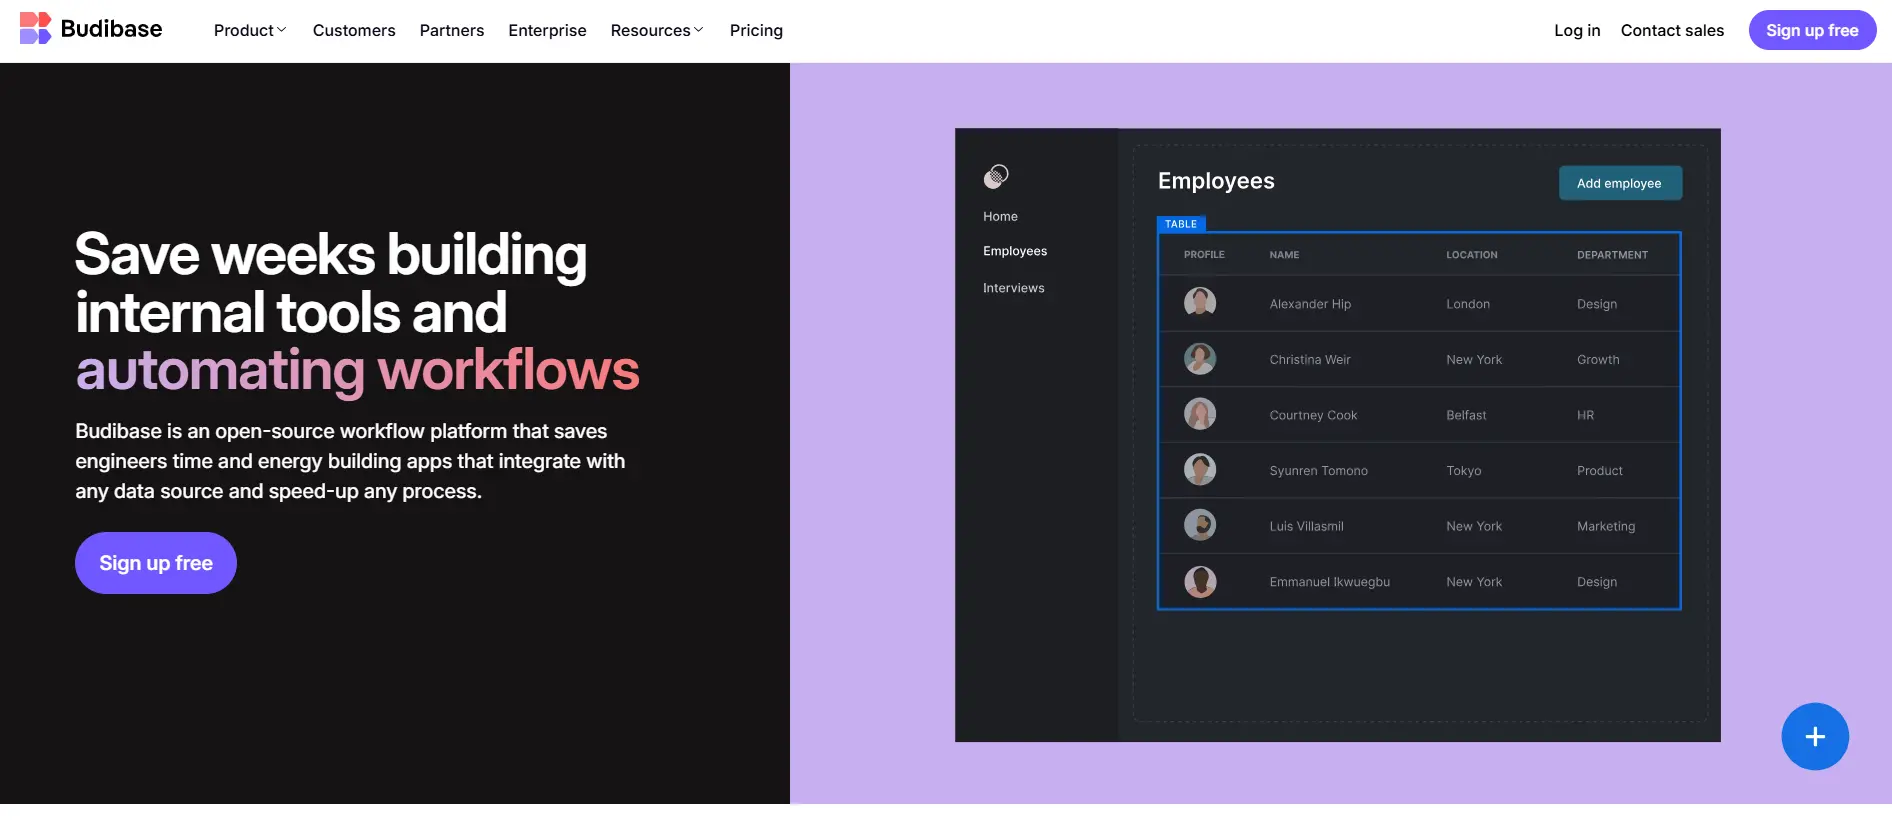This screenshot has width=1892, height=827.
Task: Click Syunren Tomono's profile avatar
Action: pos(1200,469)
